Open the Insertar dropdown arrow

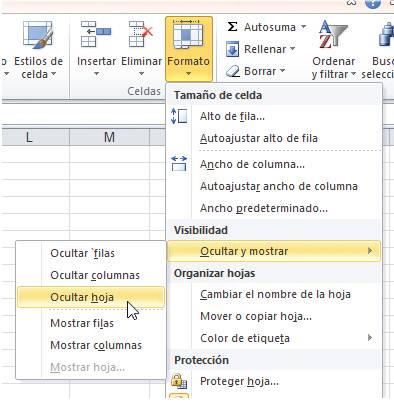tap(96, 73)
